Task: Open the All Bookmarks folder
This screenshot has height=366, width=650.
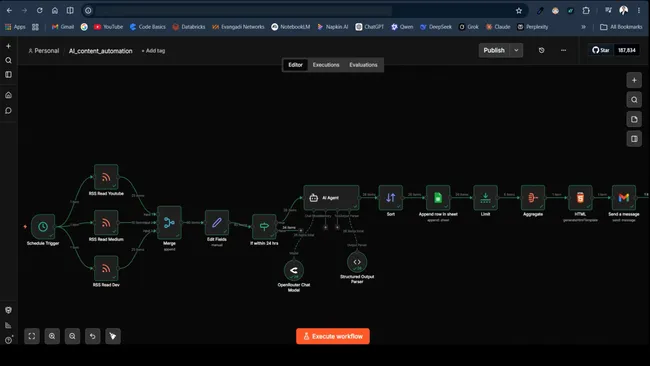Action: (x=621, y=27)
